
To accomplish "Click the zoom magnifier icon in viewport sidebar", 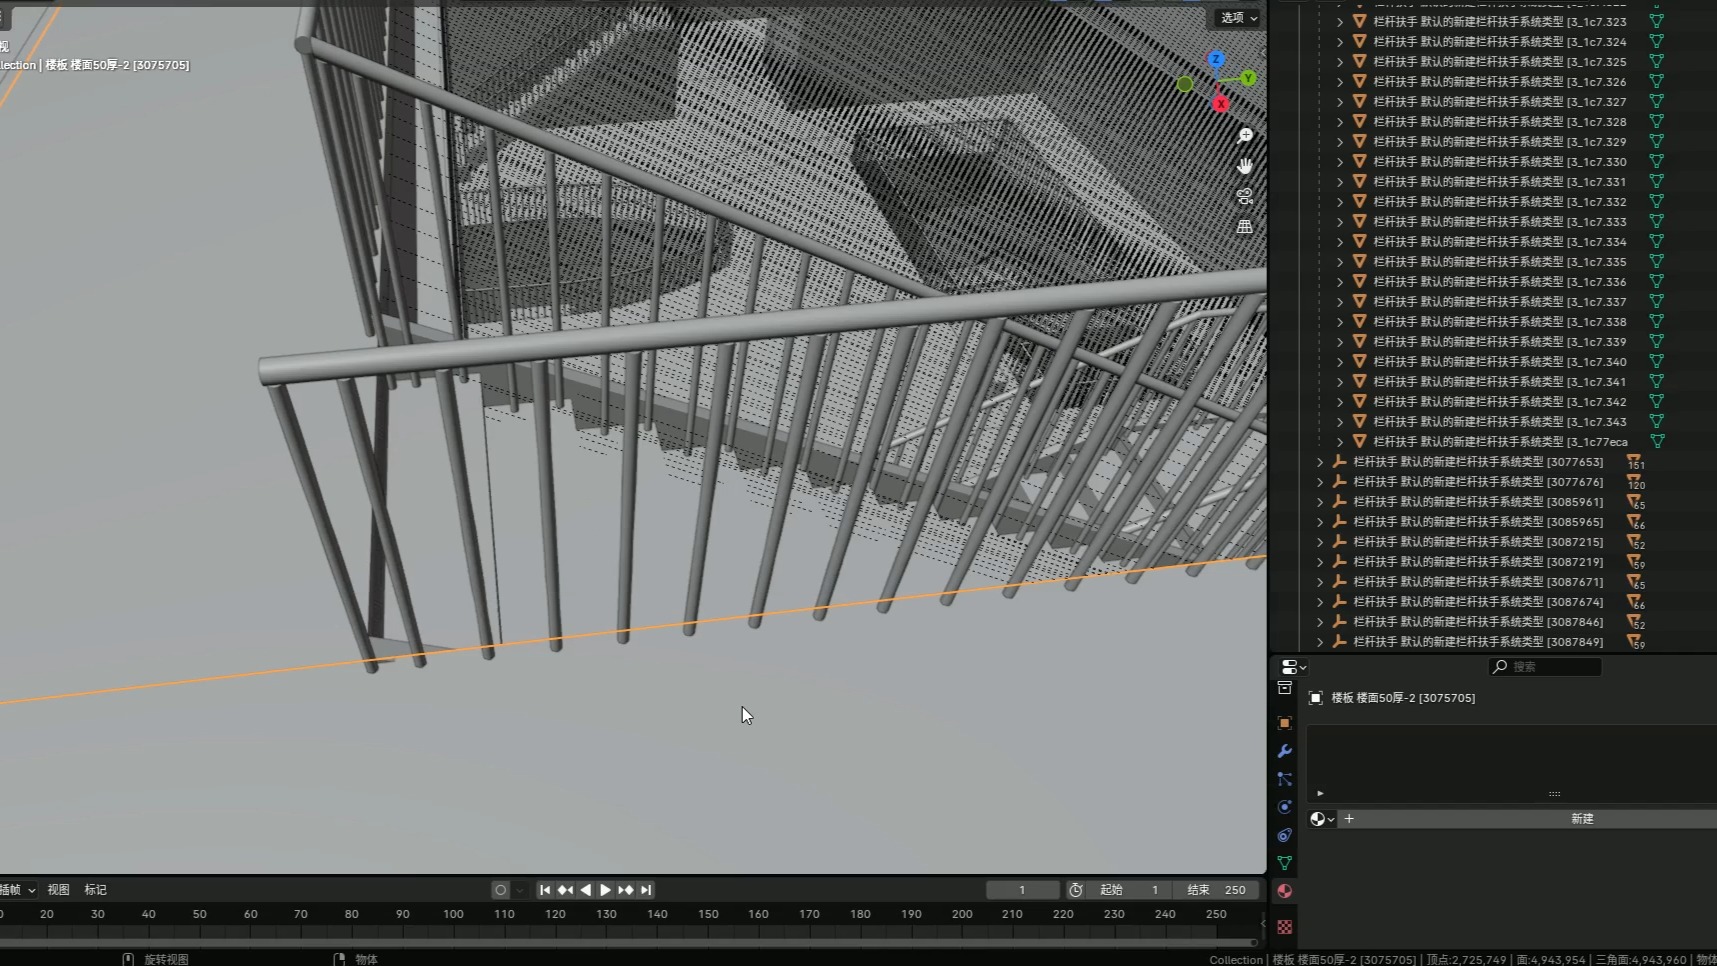I will (1245, 134).
